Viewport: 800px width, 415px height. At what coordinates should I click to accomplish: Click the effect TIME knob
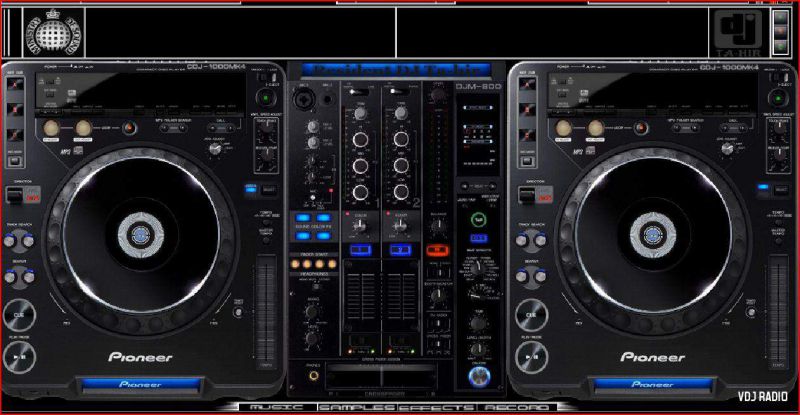pyautogui.click(x=478, y=323)
